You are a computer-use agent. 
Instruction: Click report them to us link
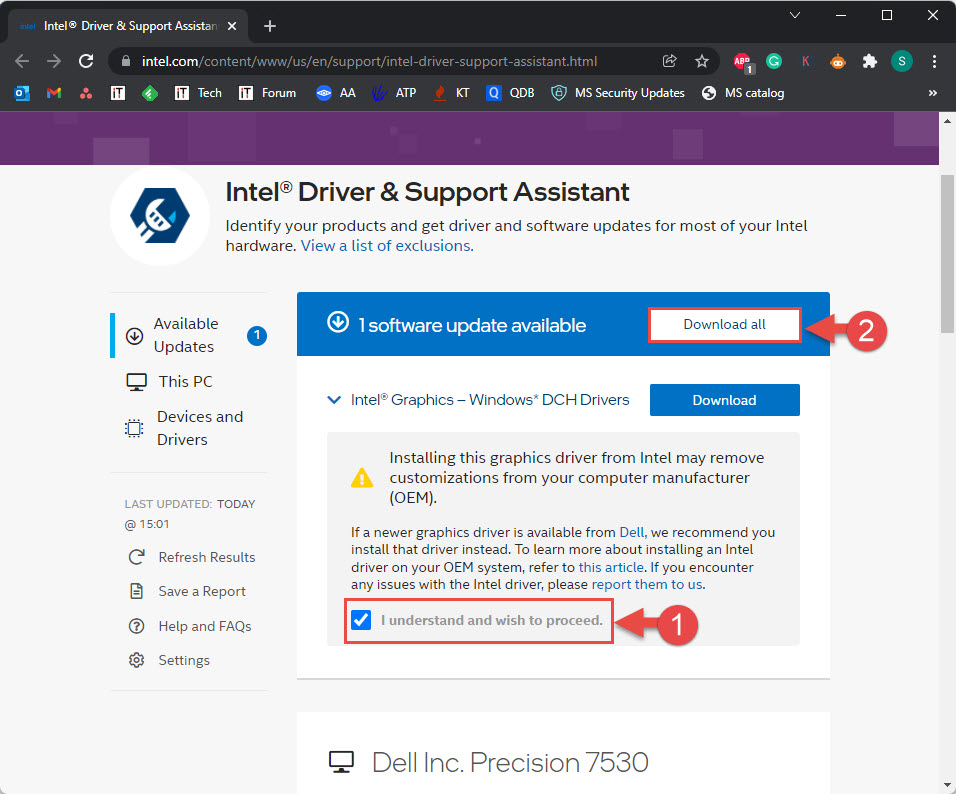tap(647, 584)
